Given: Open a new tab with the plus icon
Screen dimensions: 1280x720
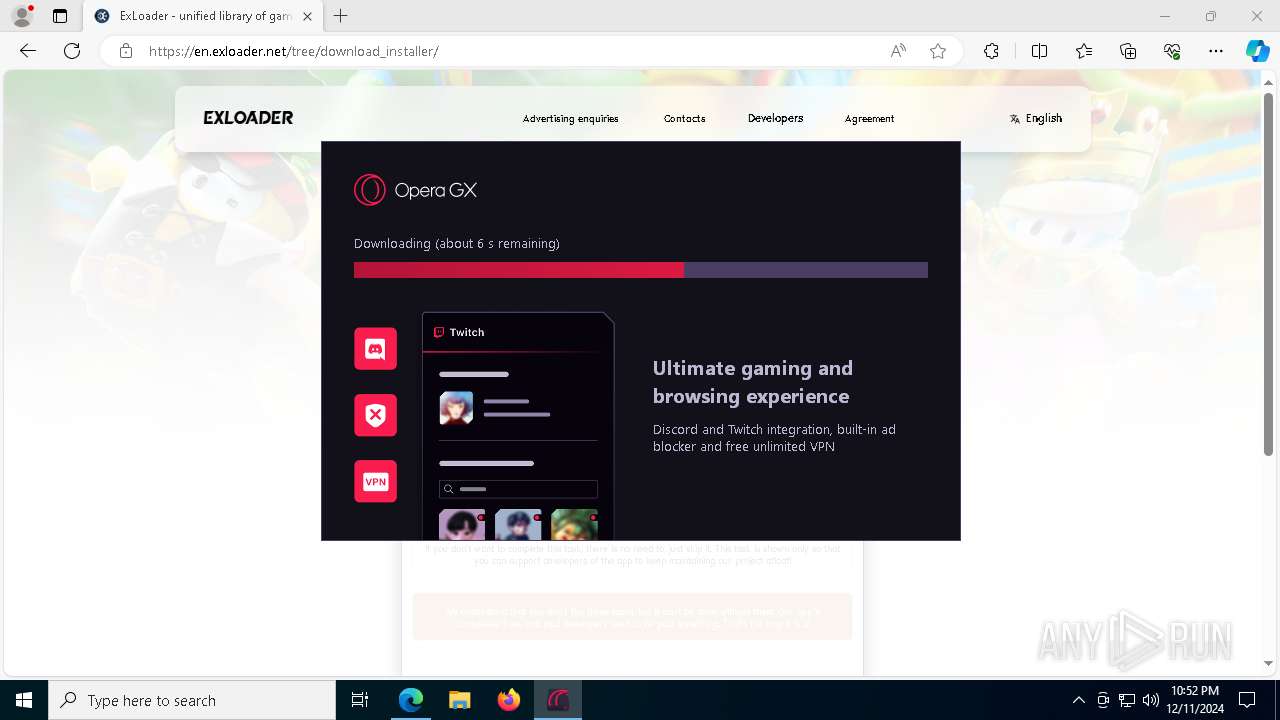Looking at the screenshot, I should (x=341, y=16).
